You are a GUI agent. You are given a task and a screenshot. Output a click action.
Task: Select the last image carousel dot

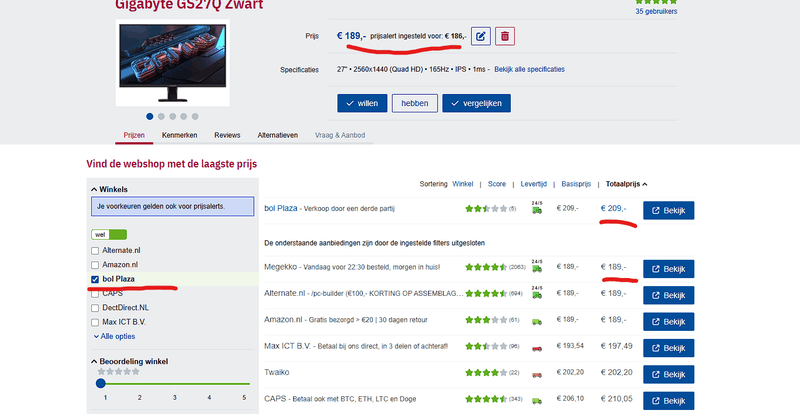click(x=195, y=116)
